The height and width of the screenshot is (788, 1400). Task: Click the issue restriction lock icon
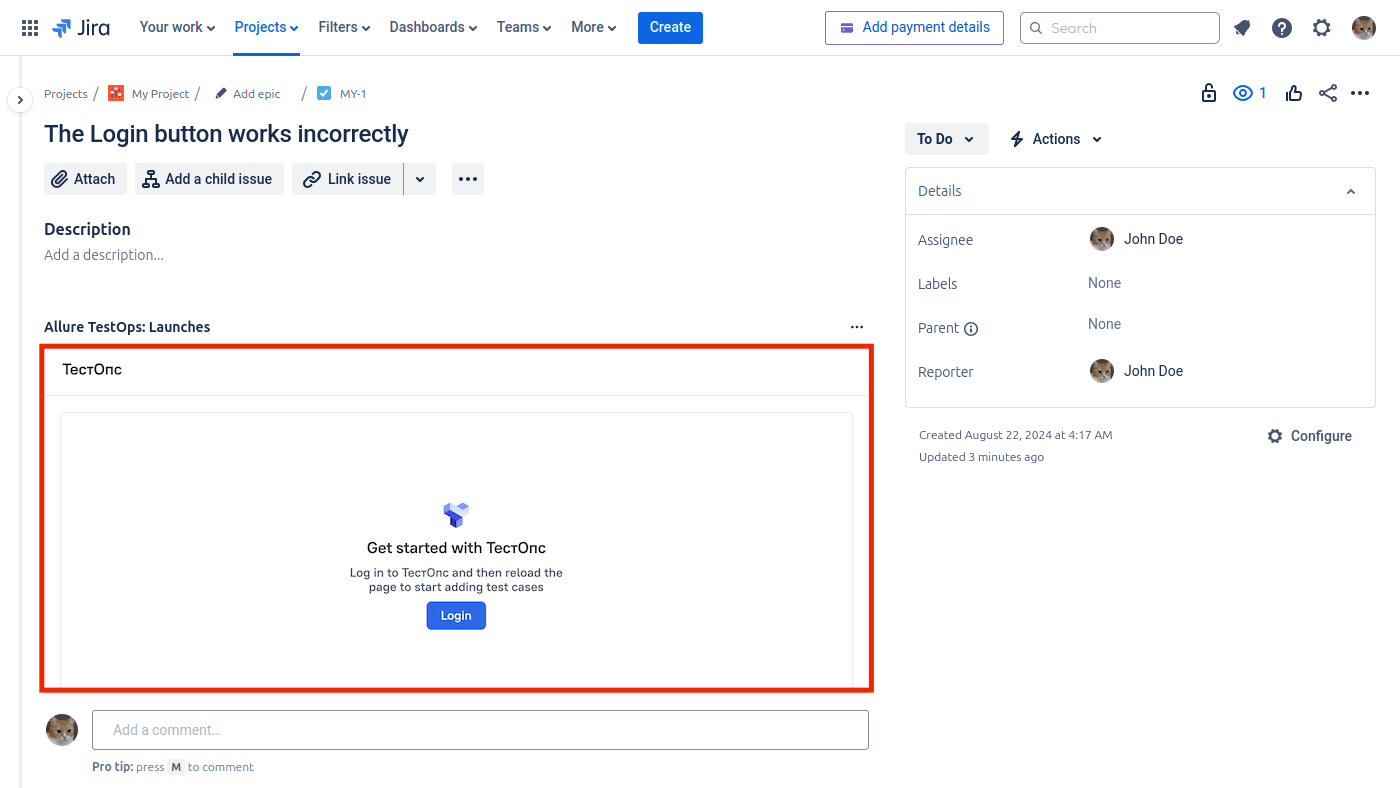click(1209, 93)
